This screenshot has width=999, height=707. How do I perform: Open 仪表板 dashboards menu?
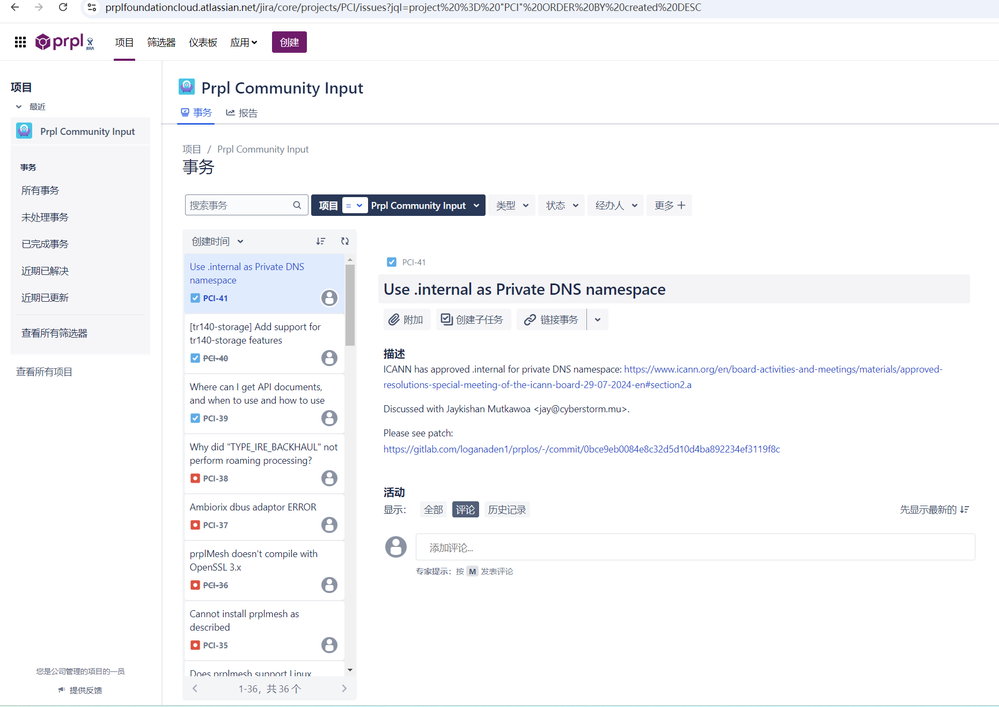[x=203, y=43]
